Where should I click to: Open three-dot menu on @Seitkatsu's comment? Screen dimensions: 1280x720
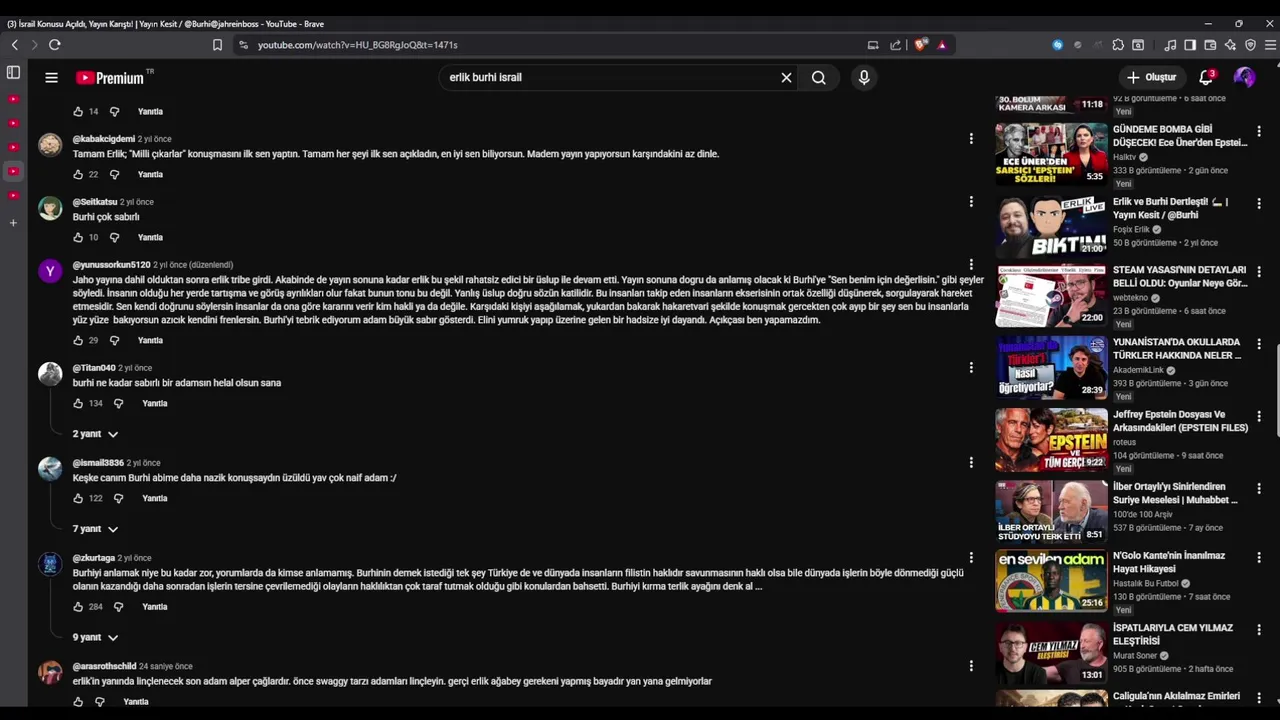pyautogui.click(x=970, y=202)
